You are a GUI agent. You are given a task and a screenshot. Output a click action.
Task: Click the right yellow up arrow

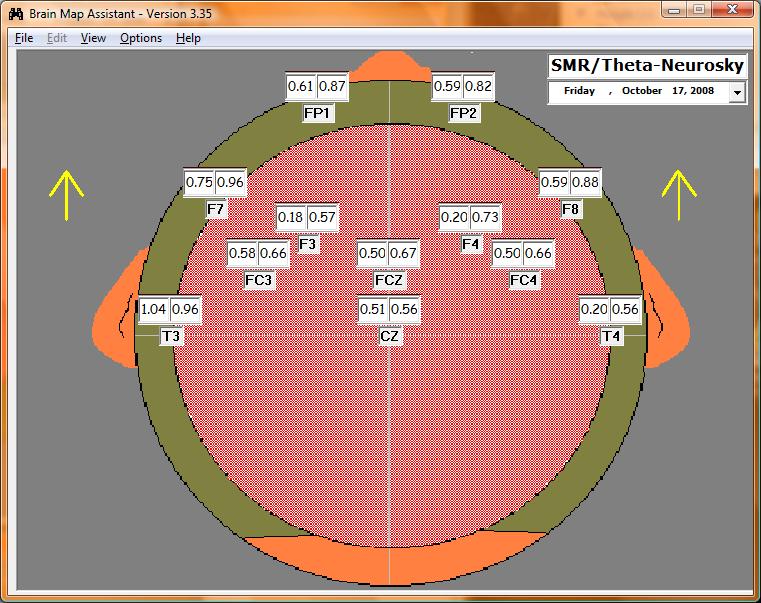pyautogui.click(x=679, y=194)
